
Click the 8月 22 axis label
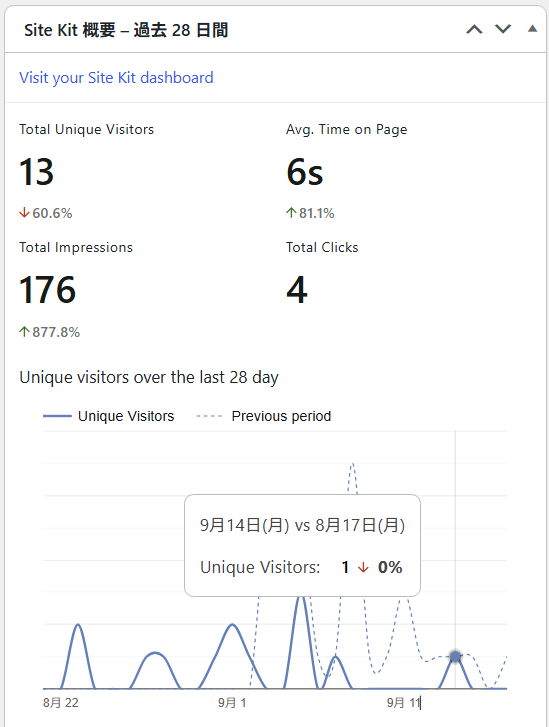coord(61,703)
